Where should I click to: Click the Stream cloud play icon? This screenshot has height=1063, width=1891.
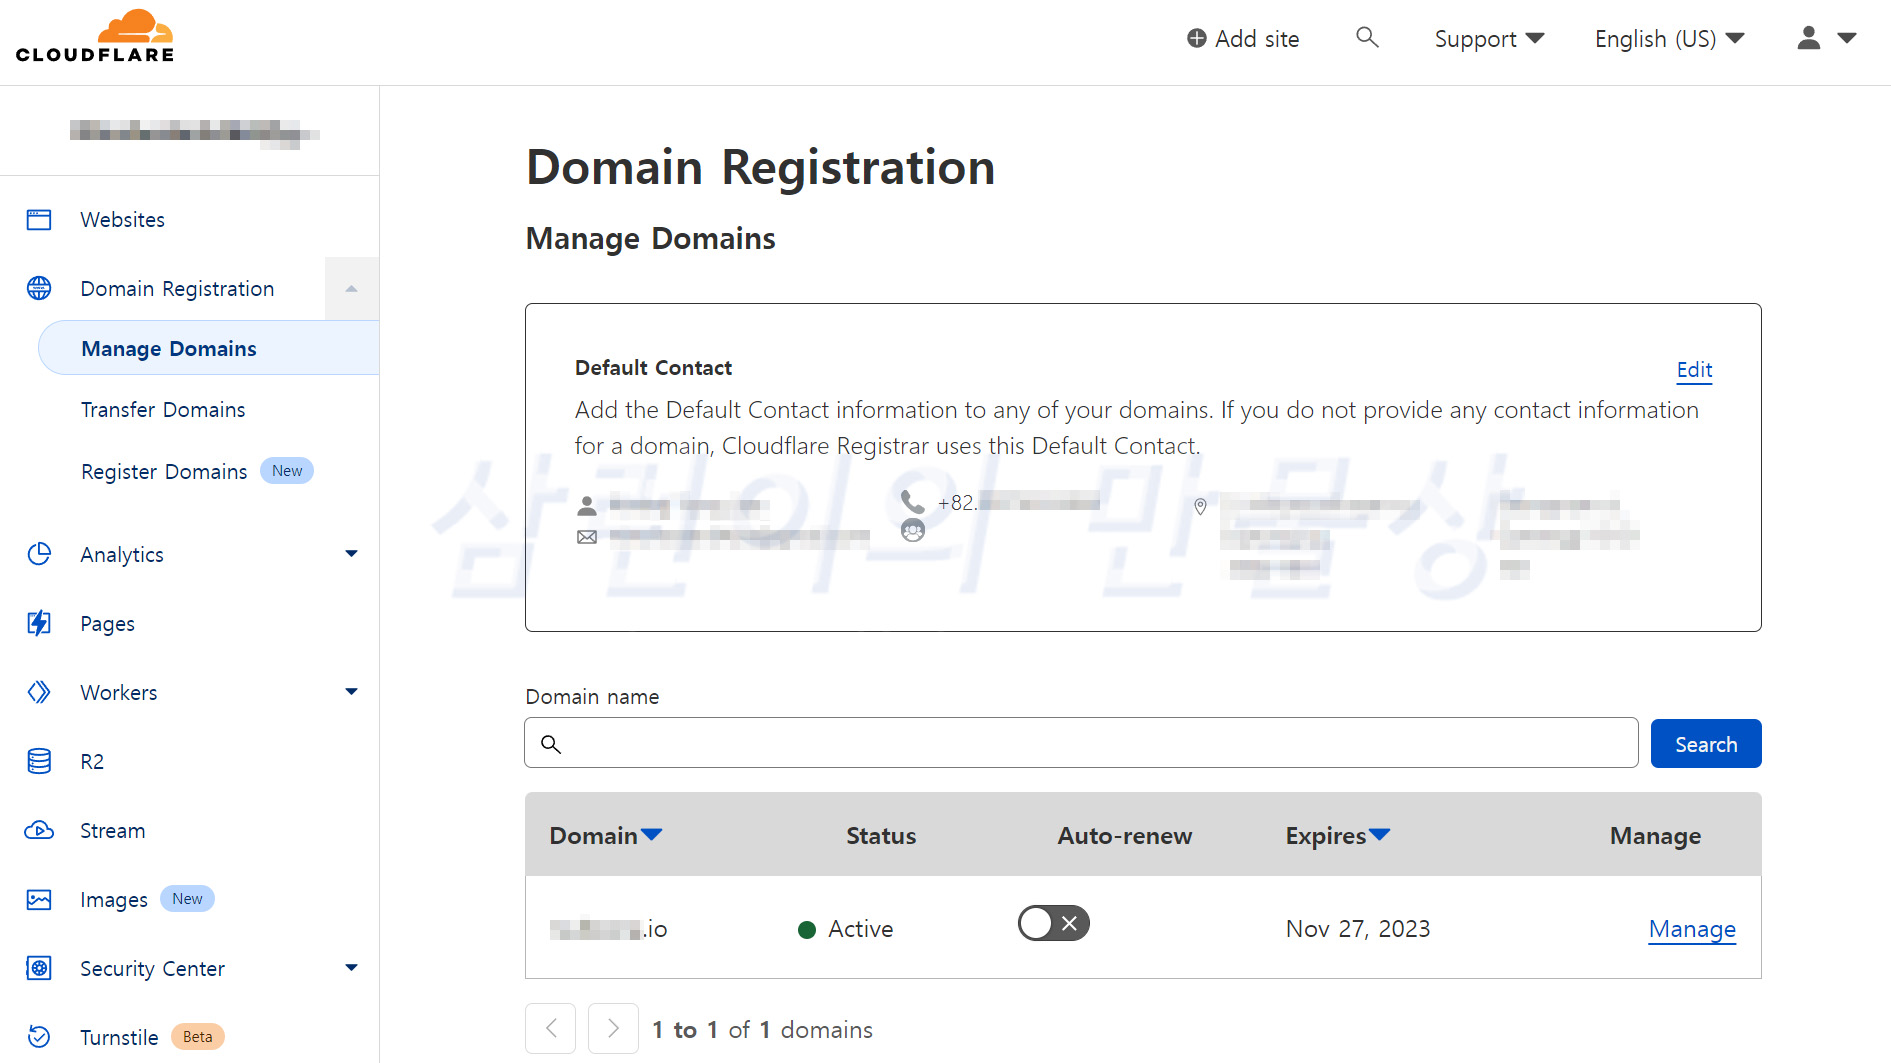click(39, 830)
